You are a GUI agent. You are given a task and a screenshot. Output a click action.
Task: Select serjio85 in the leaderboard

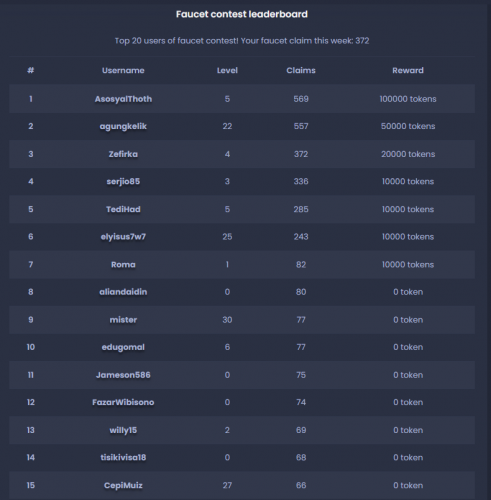tap(123, 181)
